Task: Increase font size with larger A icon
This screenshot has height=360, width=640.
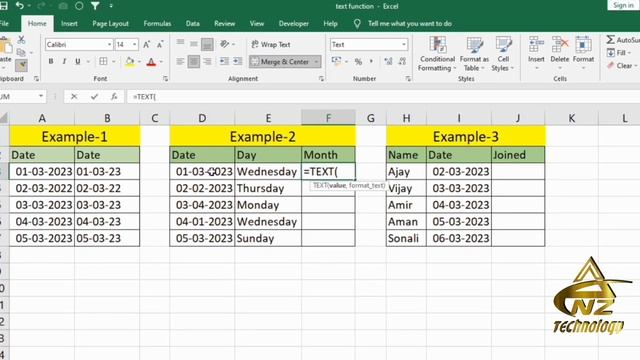Action: [x=147, y=44]
